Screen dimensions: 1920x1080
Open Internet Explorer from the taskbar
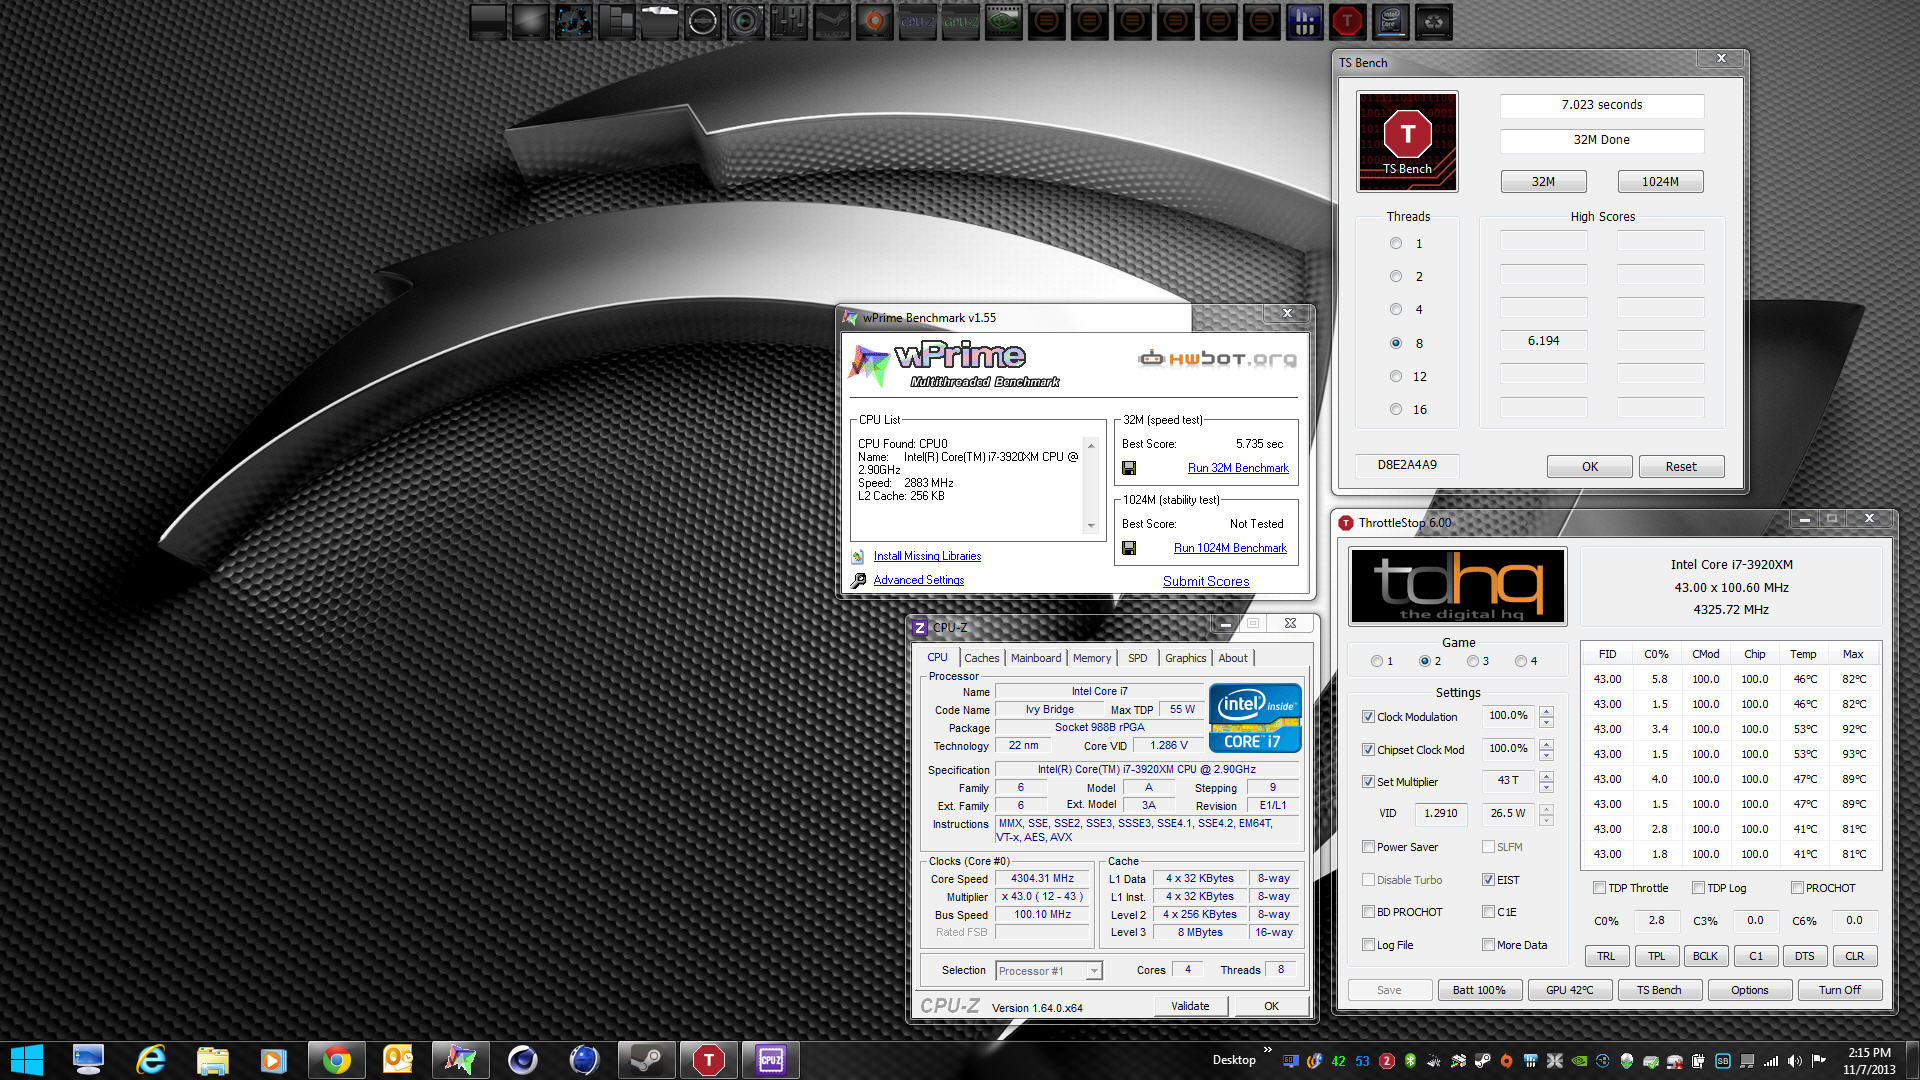151,1060
